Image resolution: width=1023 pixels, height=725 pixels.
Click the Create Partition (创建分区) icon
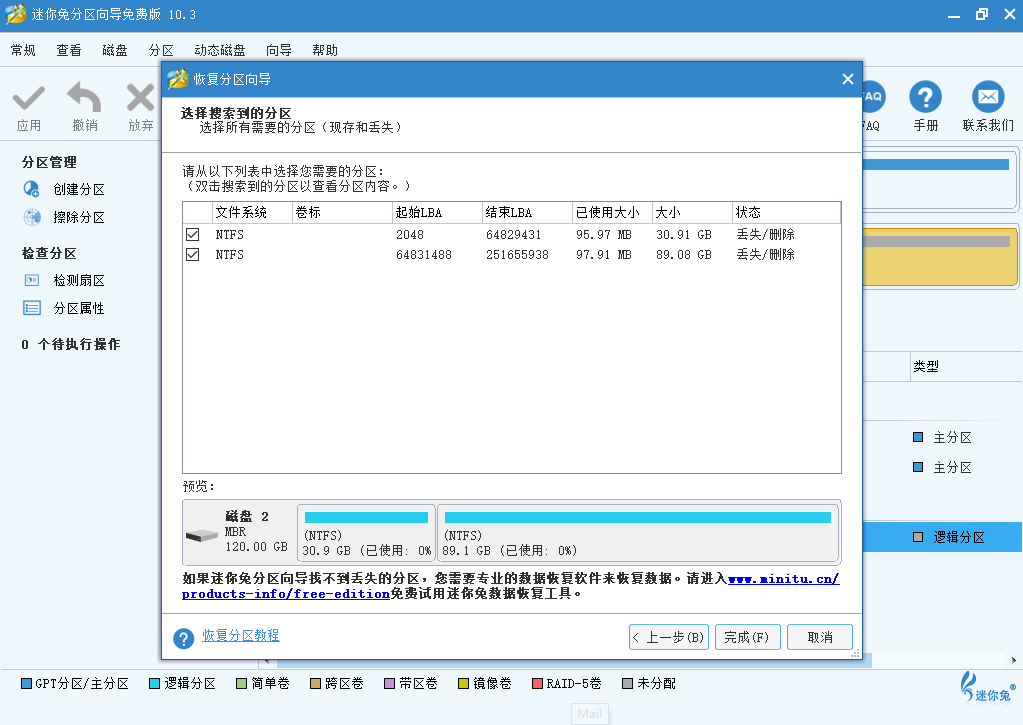(x=31, y=189)
